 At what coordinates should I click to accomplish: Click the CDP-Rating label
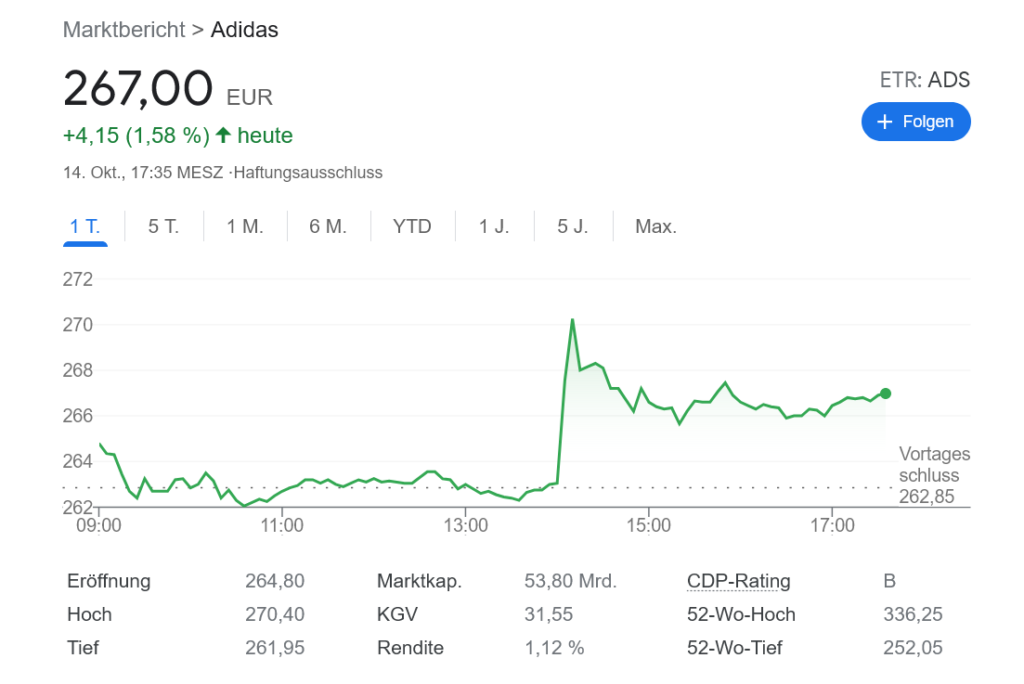(738, 581)
